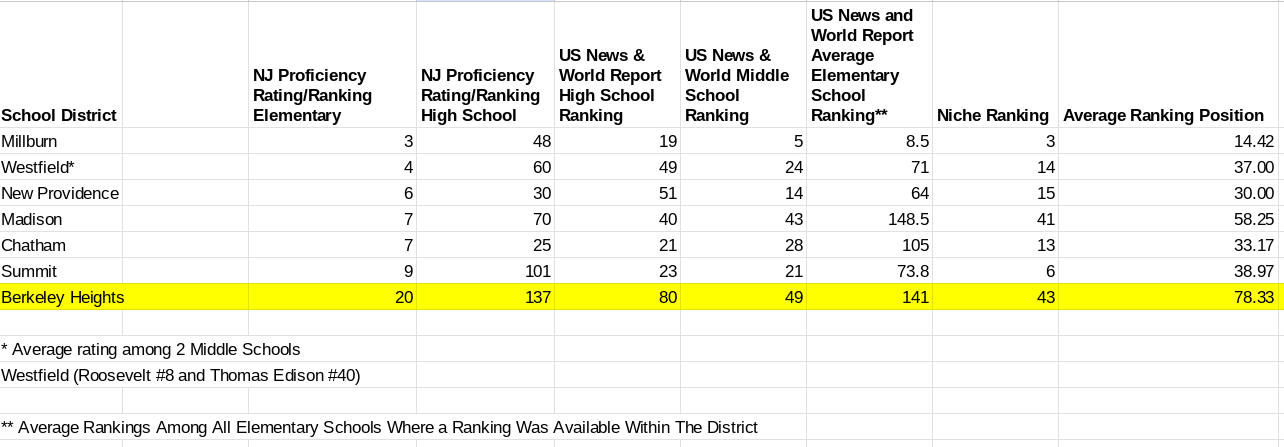This screenshot has height=447, width=1284.
Task: Click the Average Ranking Position header
Action: point(1169,115)
